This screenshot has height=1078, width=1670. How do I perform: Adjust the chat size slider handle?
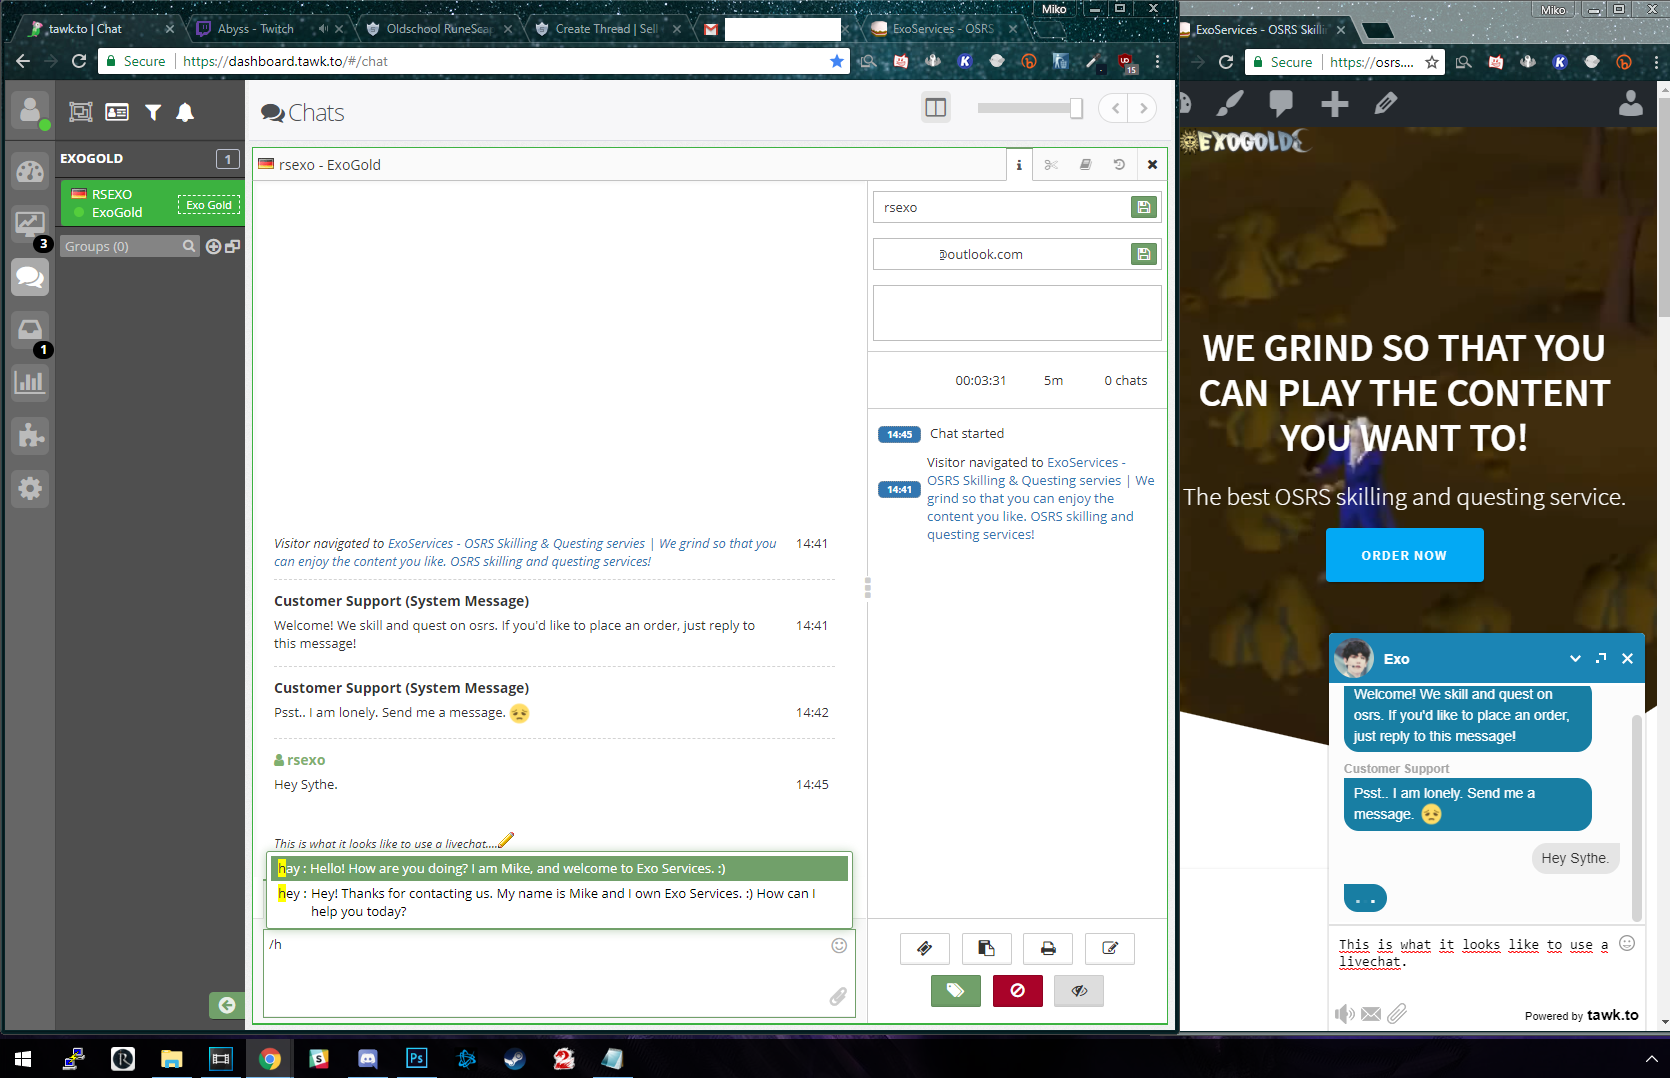pyautogui.click(x=1076, y=108)
